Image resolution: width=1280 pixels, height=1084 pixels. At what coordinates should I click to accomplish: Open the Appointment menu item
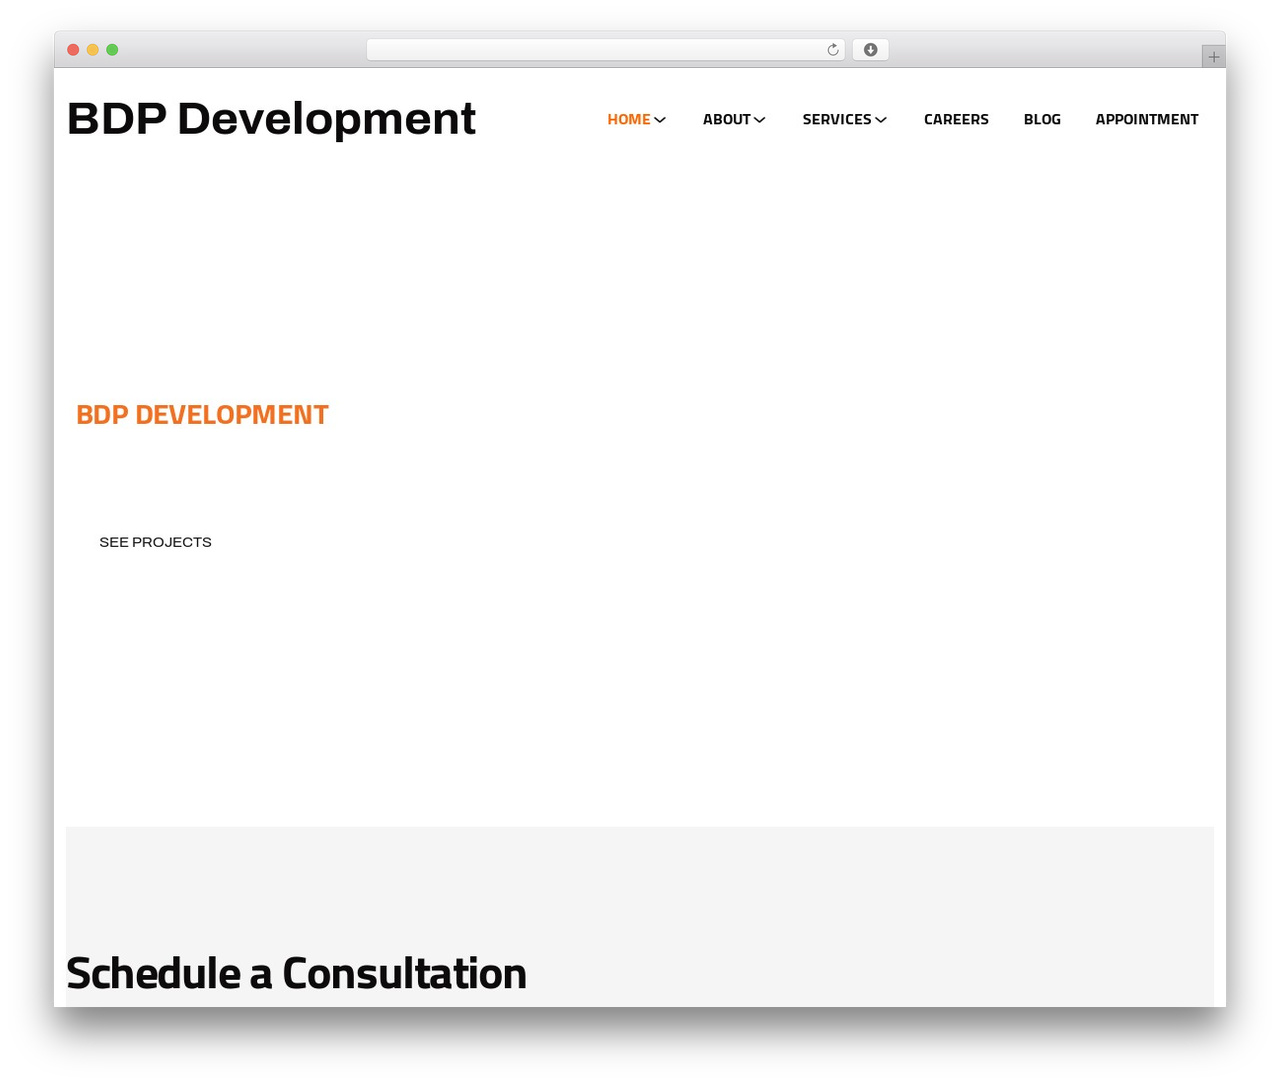(x=1147, y=119)
